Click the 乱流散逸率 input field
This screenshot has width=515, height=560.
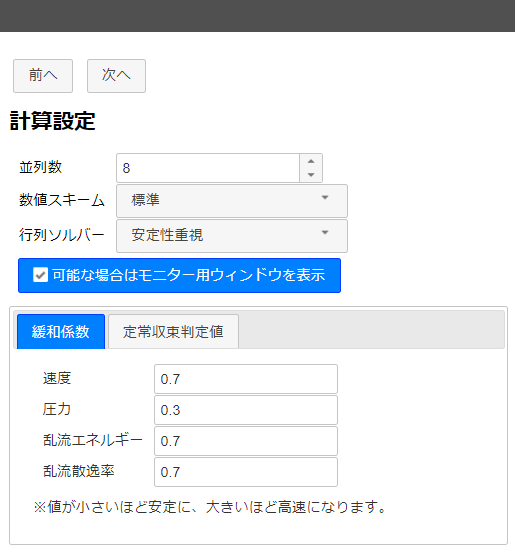[246, 472]
